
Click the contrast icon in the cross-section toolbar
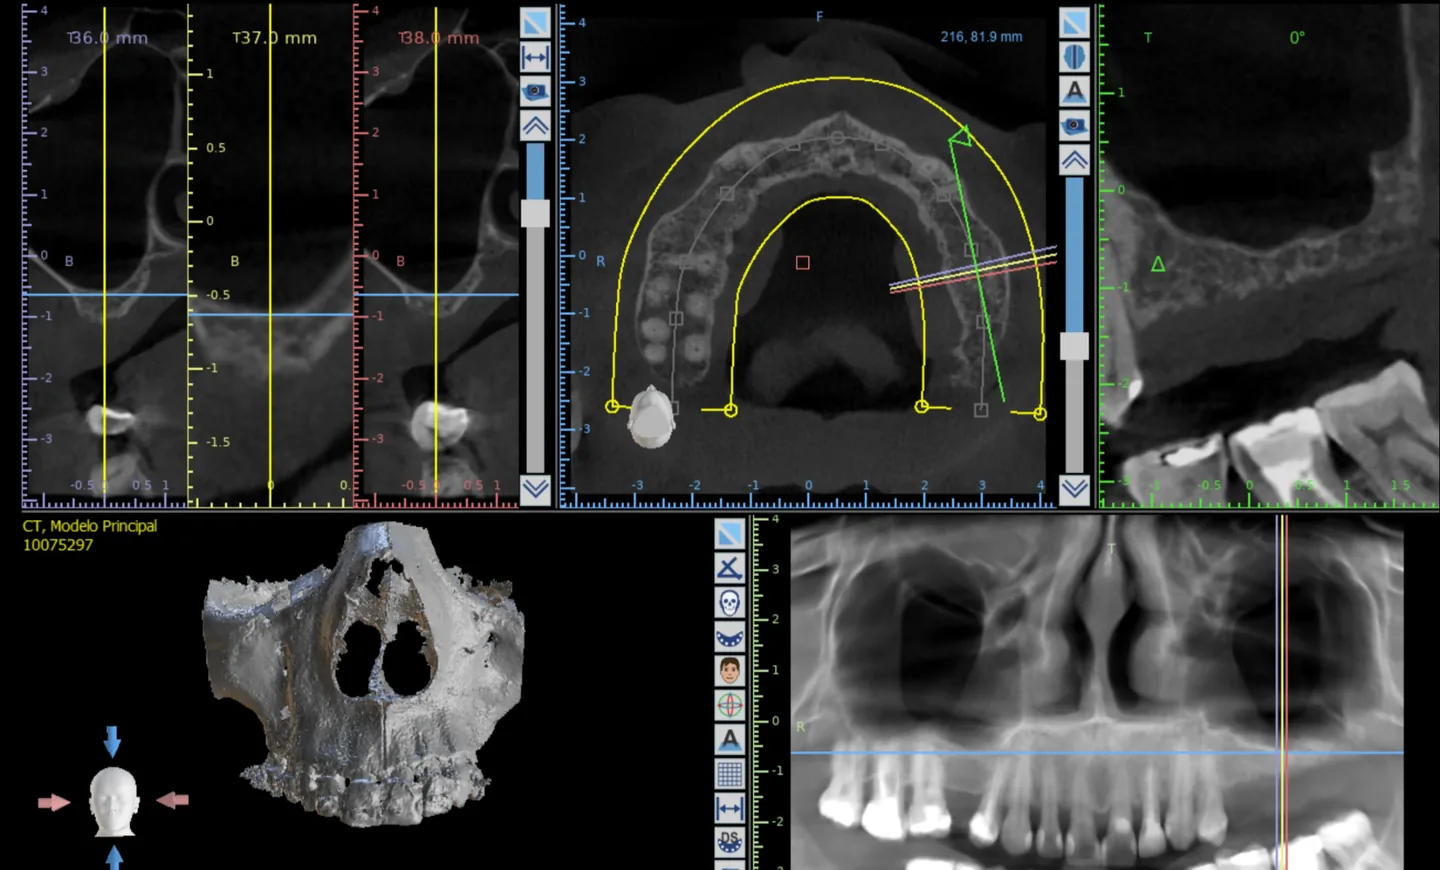point(535,23)
